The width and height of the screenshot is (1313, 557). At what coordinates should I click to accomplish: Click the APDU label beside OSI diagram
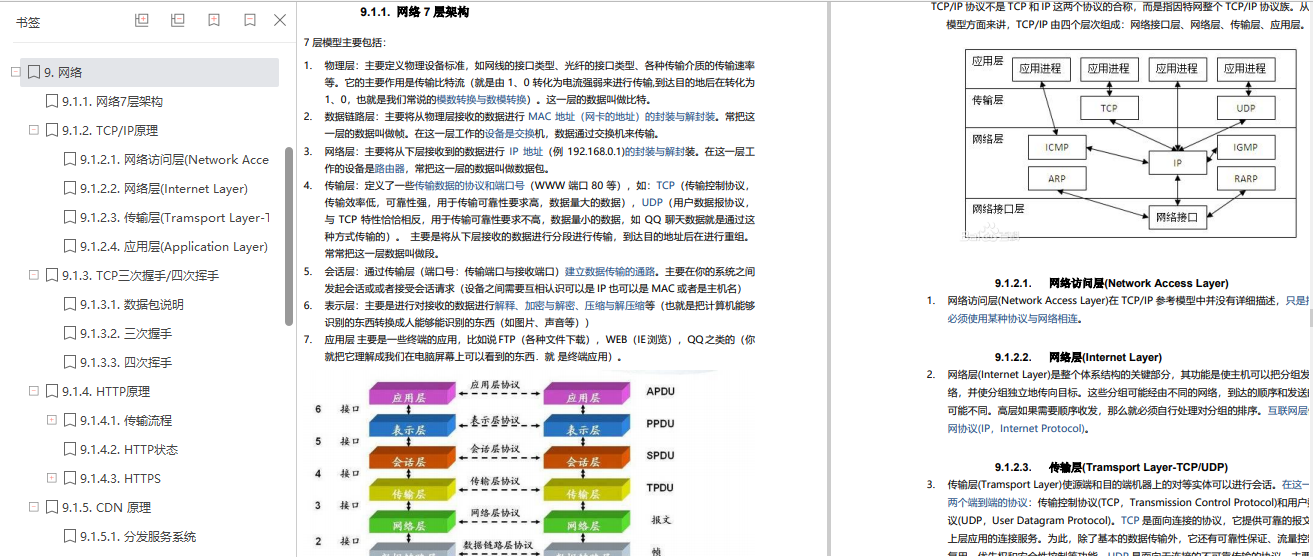661,391
